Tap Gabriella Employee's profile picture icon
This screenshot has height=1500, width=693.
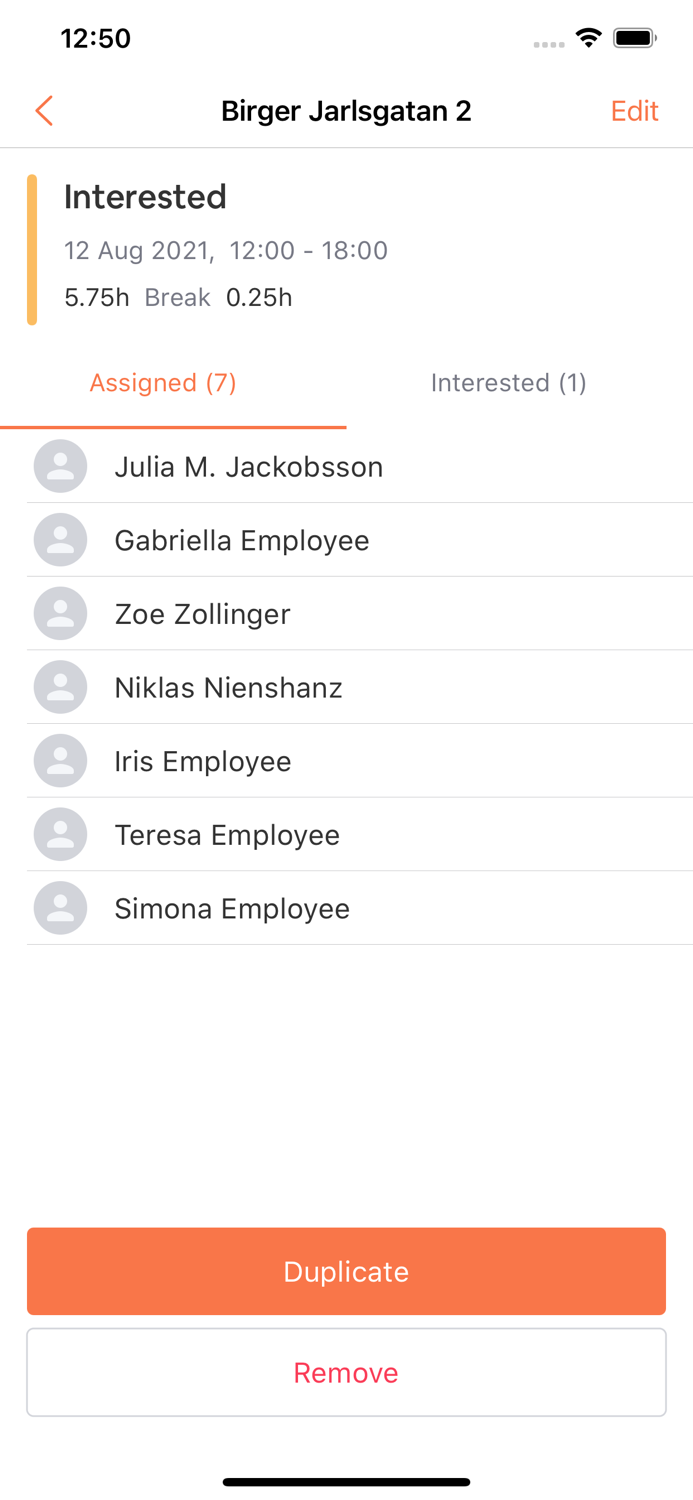60,540
